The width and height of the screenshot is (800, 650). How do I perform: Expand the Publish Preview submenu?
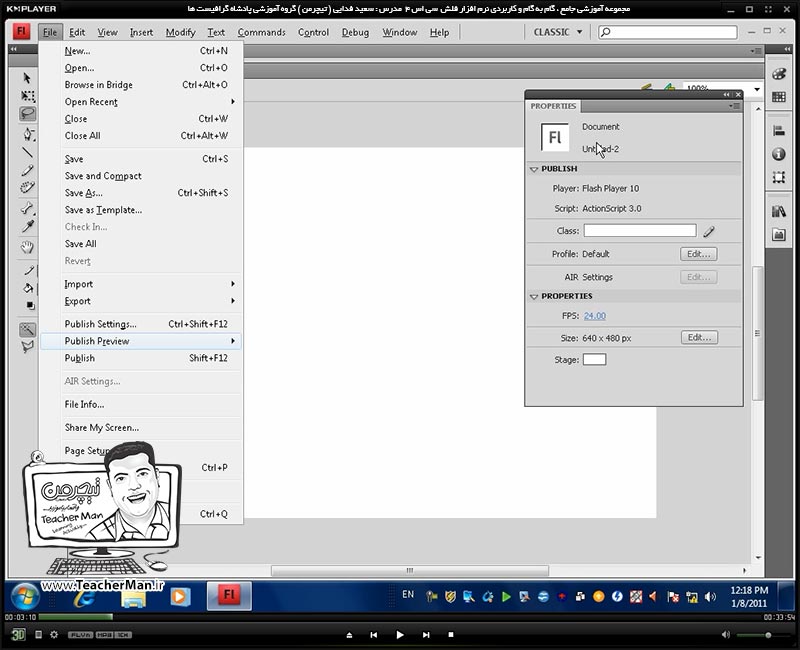(140, 341)
